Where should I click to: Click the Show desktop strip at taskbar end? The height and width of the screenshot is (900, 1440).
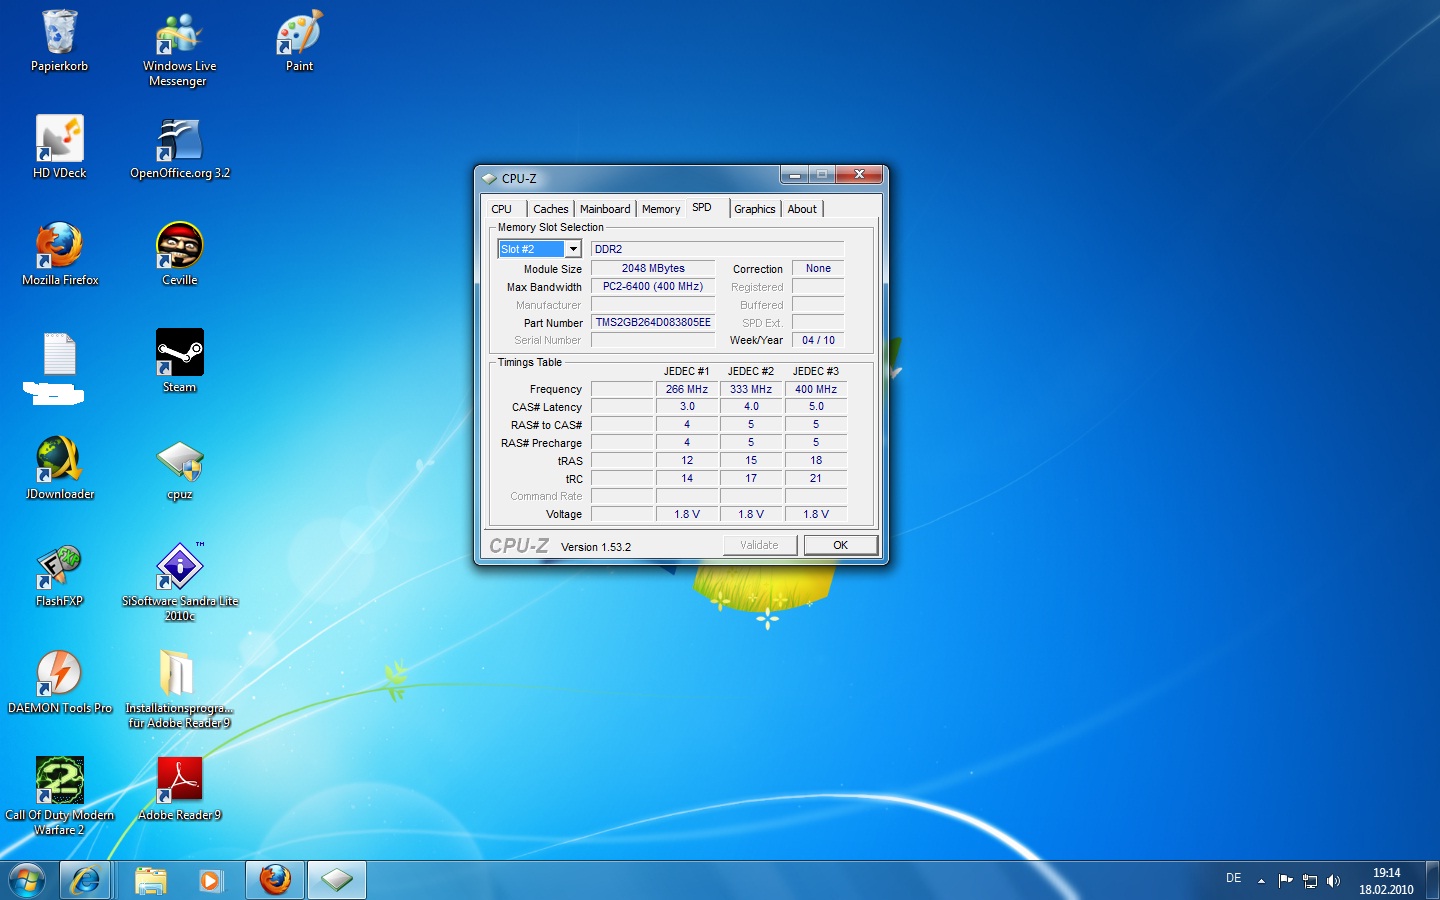point(1432,880)
